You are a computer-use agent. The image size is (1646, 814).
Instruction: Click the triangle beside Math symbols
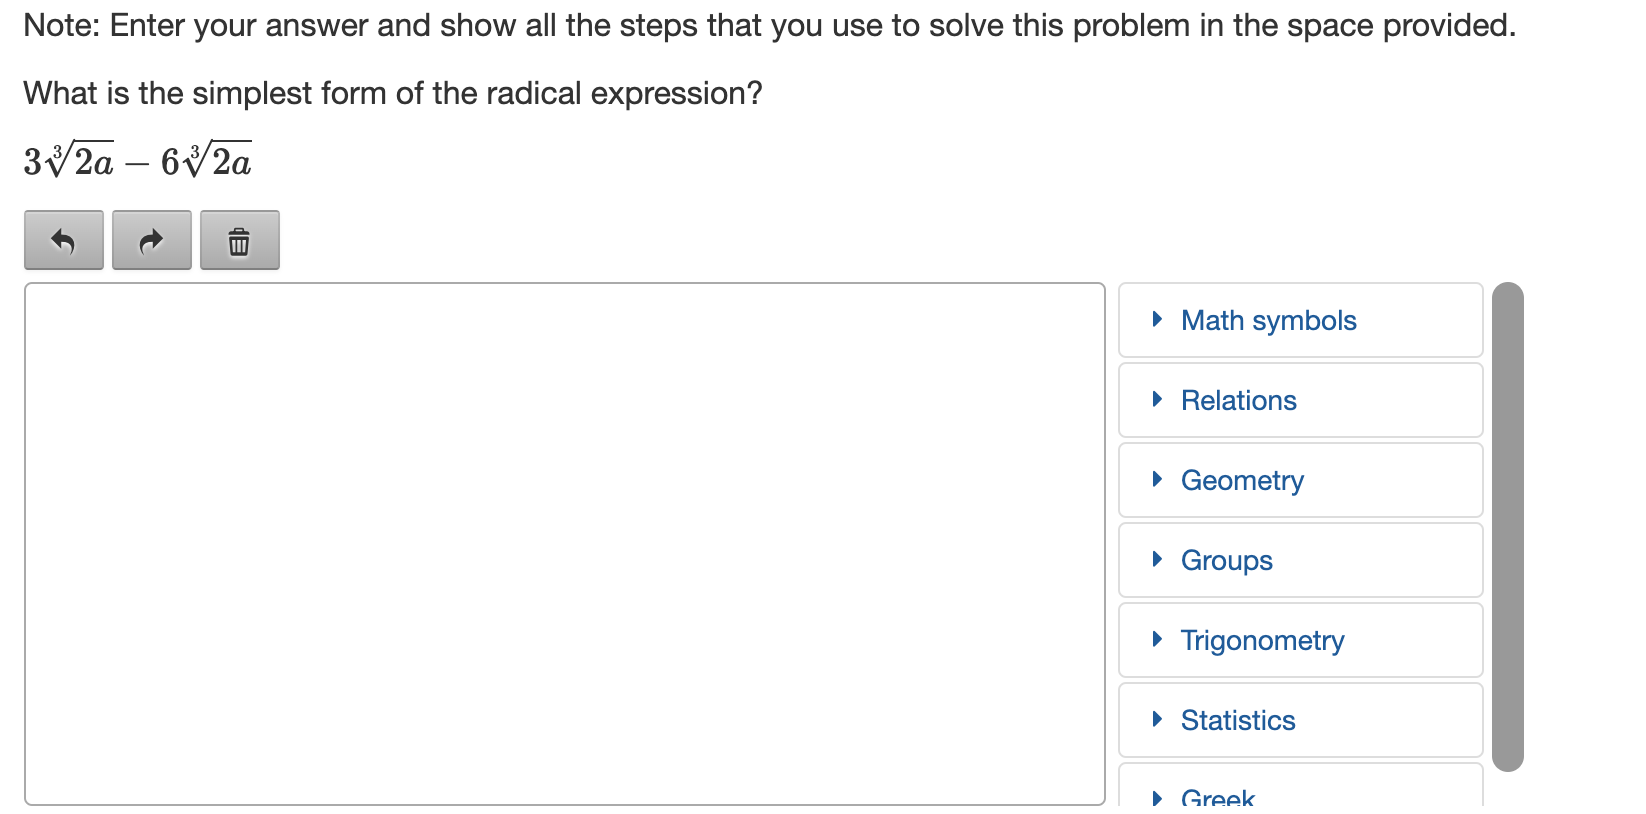tap(1157, 319)
